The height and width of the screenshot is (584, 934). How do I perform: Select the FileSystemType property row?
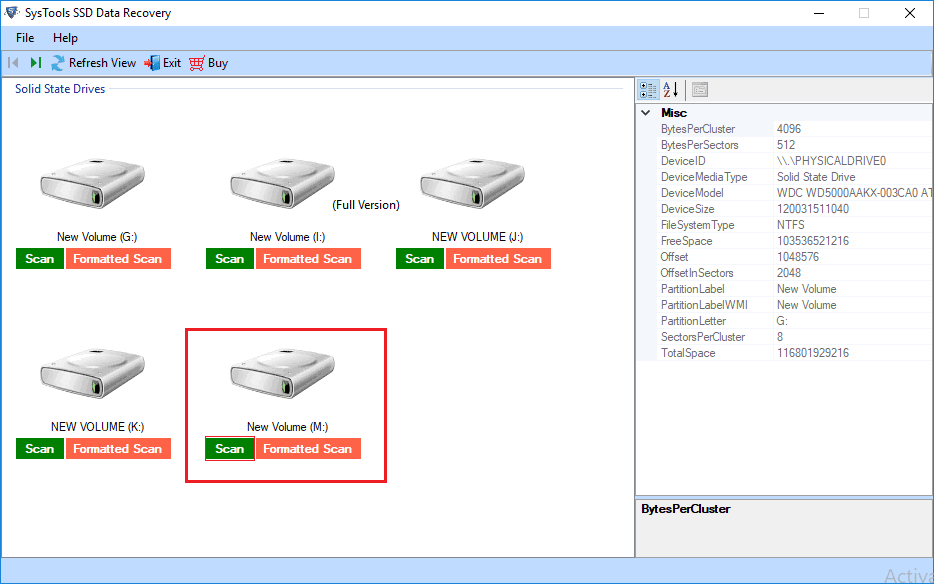pyautogui.click(x=697, y=225)
